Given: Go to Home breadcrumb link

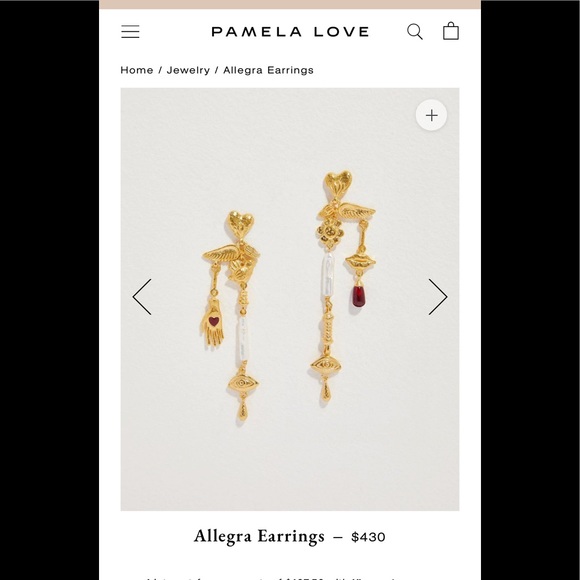Looking at the screenshot, I should coord(137,70).
